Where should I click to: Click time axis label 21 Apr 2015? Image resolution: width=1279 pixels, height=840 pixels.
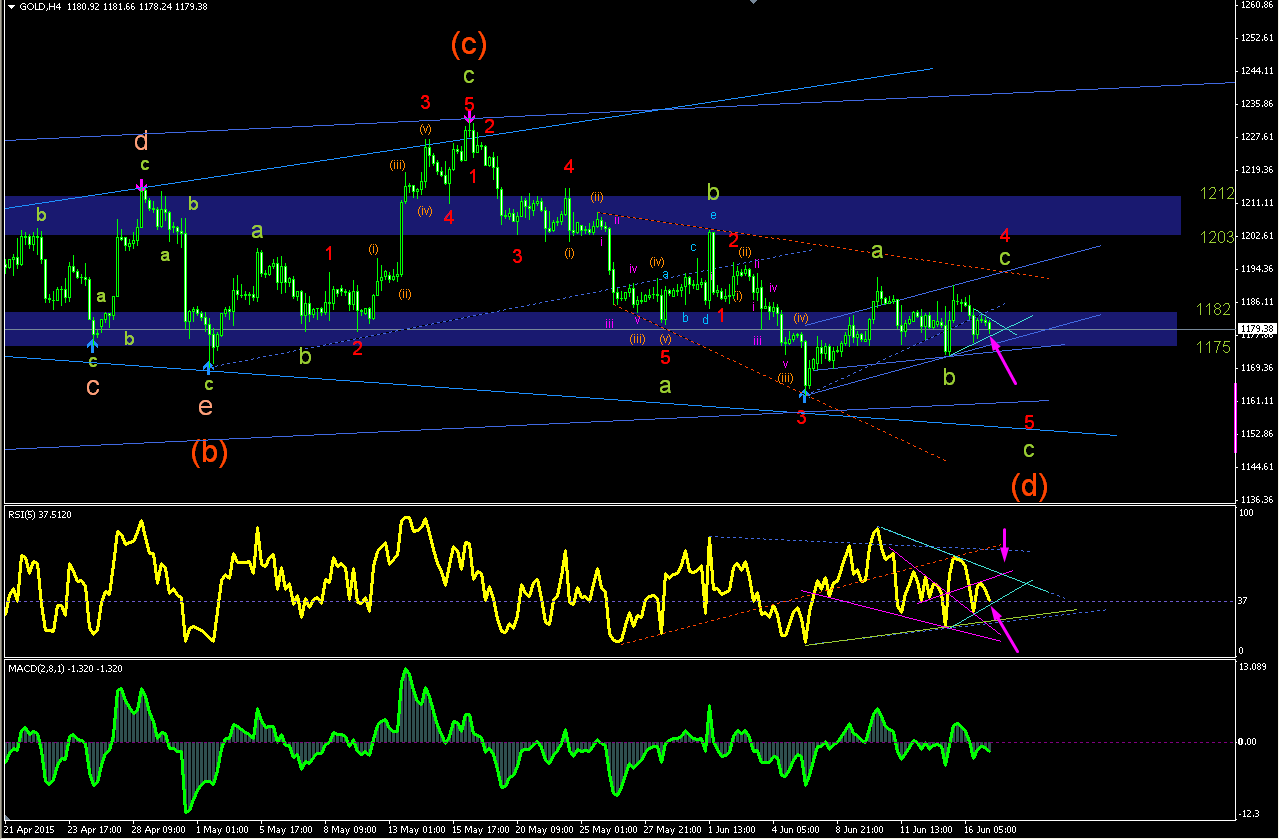[28, 830]
